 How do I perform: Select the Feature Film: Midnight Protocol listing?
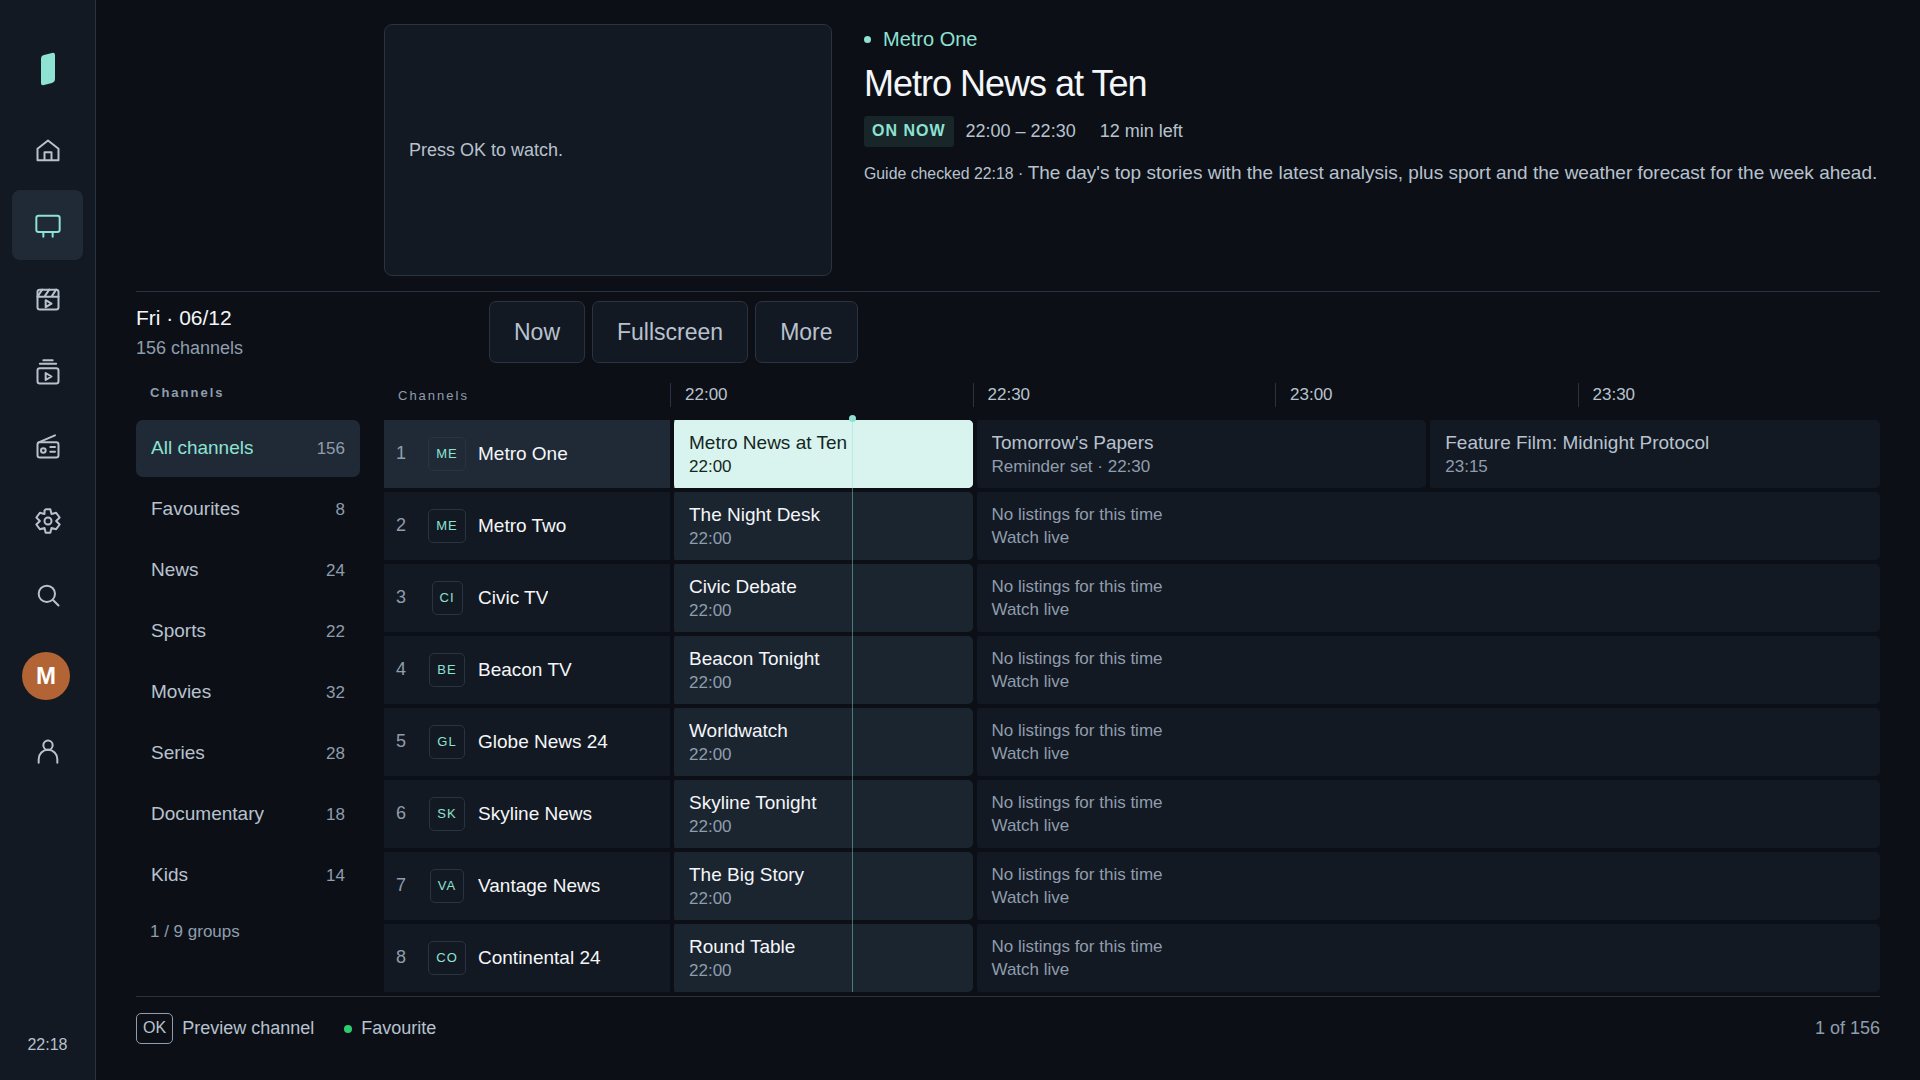pyautogui.click(x=1655, y=454)
